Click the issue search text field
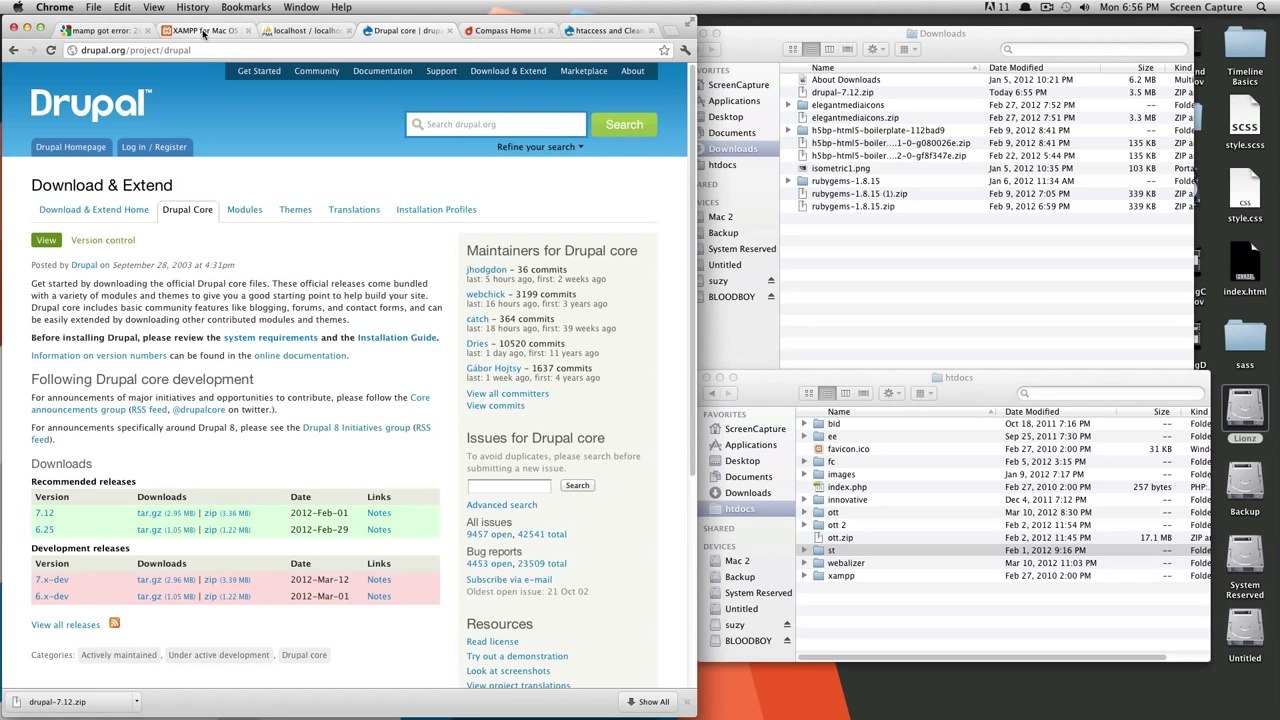 (508, 486)
